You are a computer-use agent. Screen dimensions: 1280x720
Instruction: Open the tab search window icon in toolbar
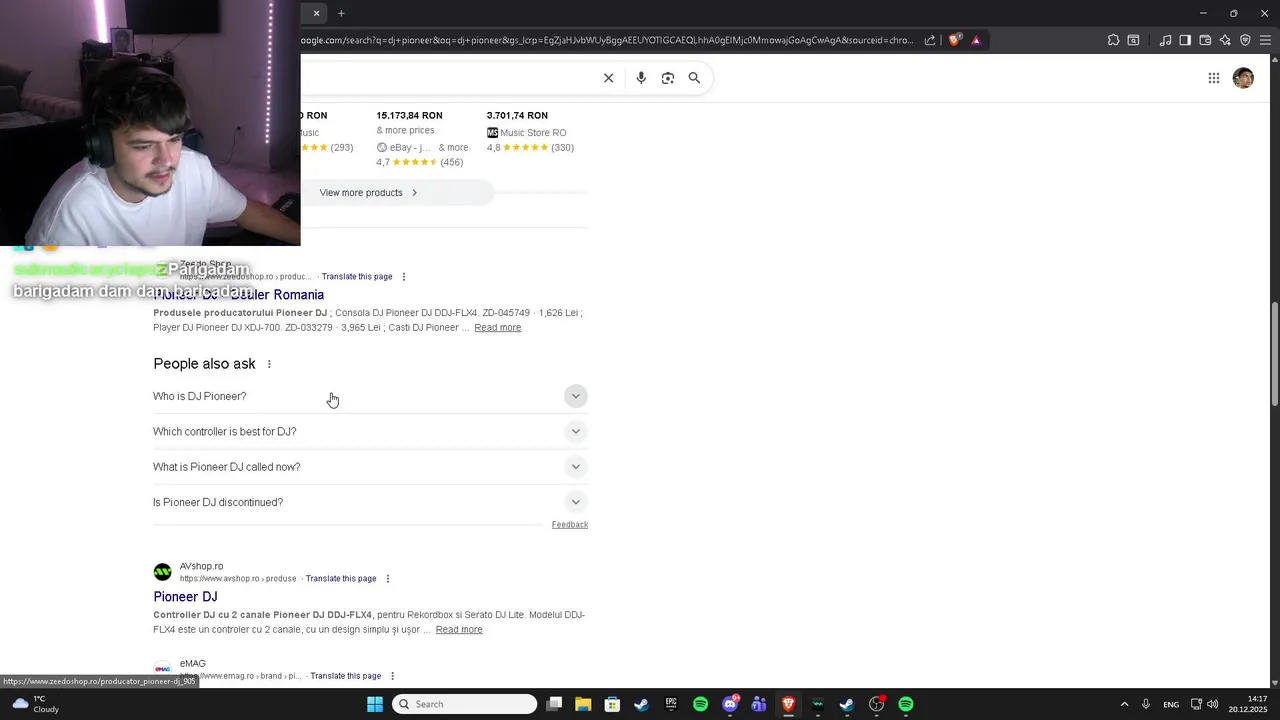point(1133,40)
